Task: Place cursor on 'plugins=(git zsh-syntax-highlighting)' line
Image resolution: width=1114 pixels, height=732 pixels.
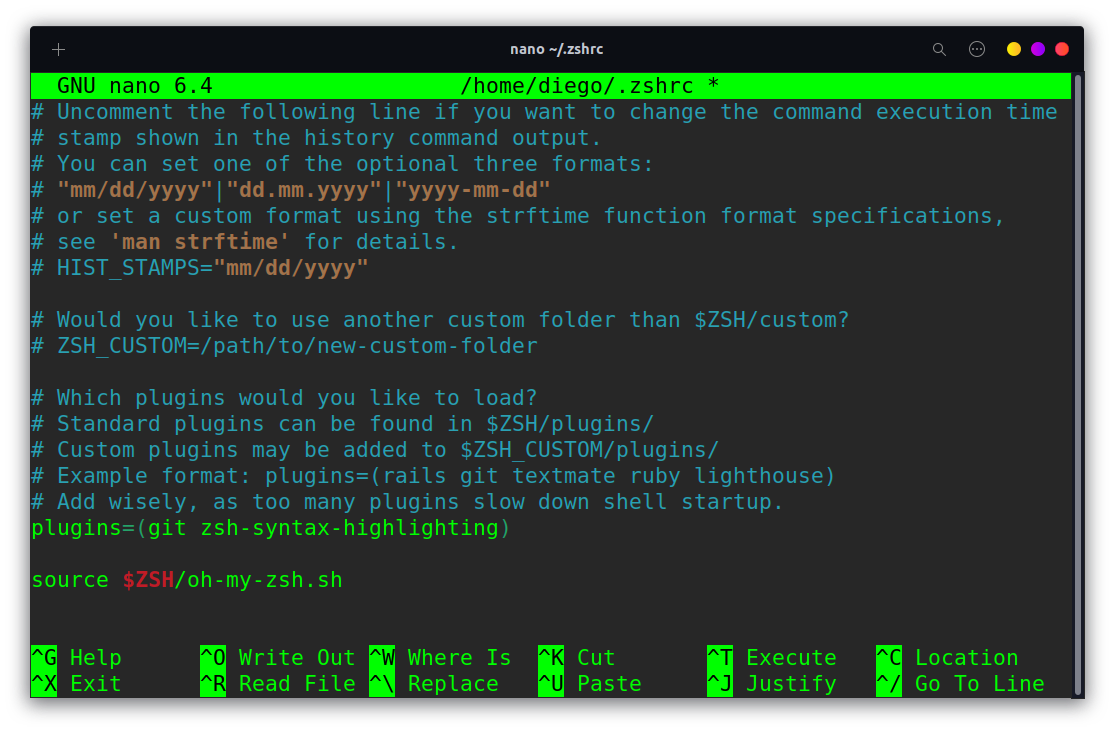Action: (271, 528)
